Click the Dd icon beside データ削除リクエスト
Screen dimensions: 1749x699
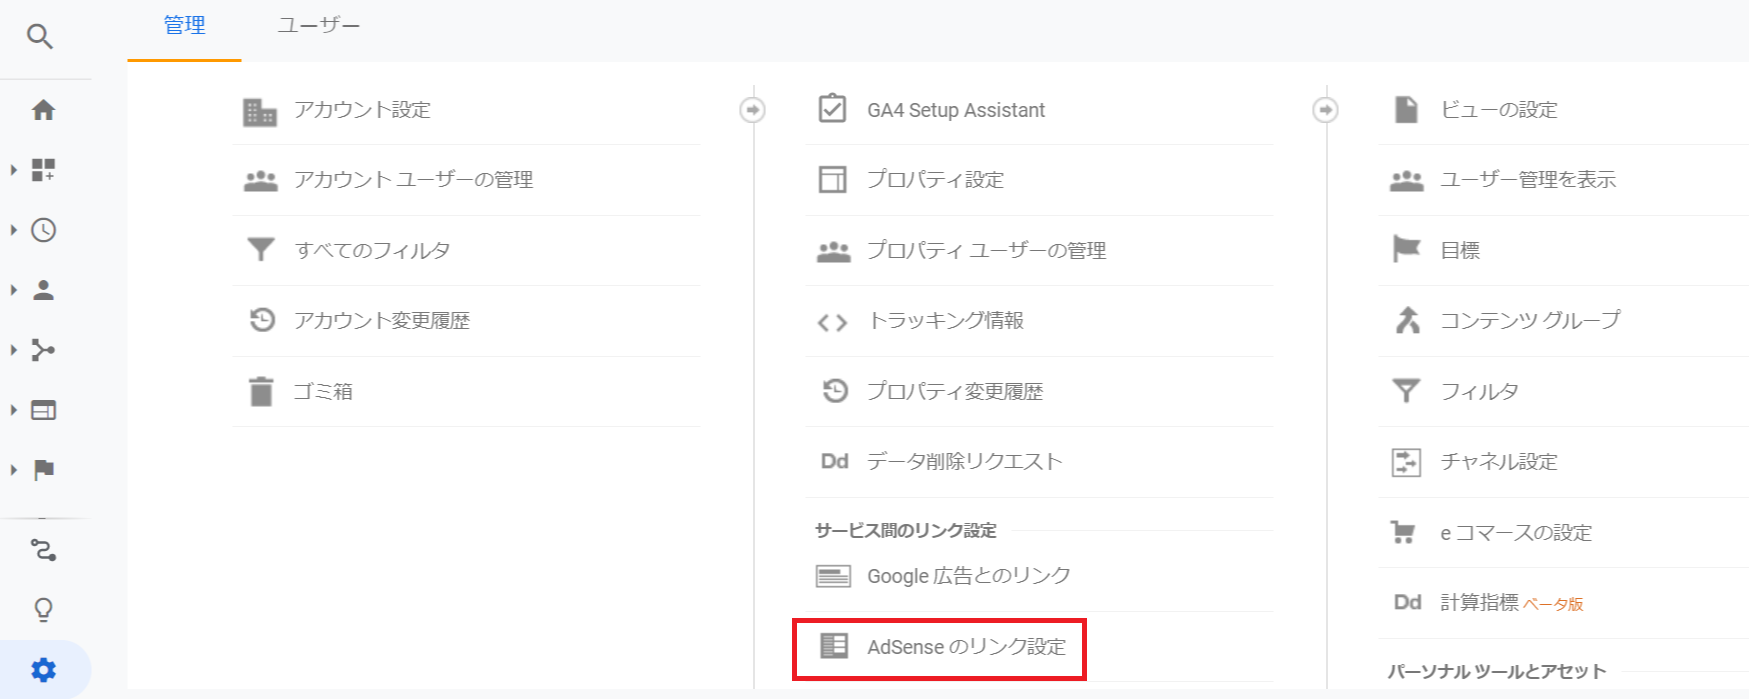834,461
